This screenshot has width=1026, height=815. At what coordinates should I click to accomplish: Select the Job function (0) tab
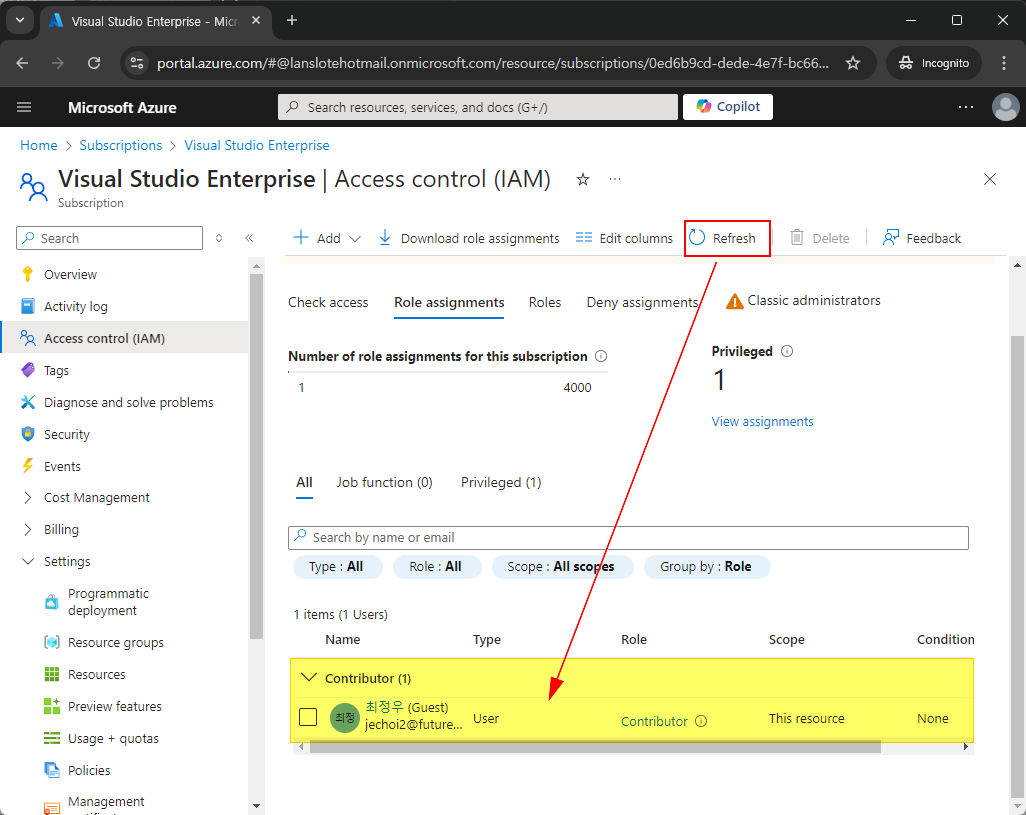coord(384,483)
